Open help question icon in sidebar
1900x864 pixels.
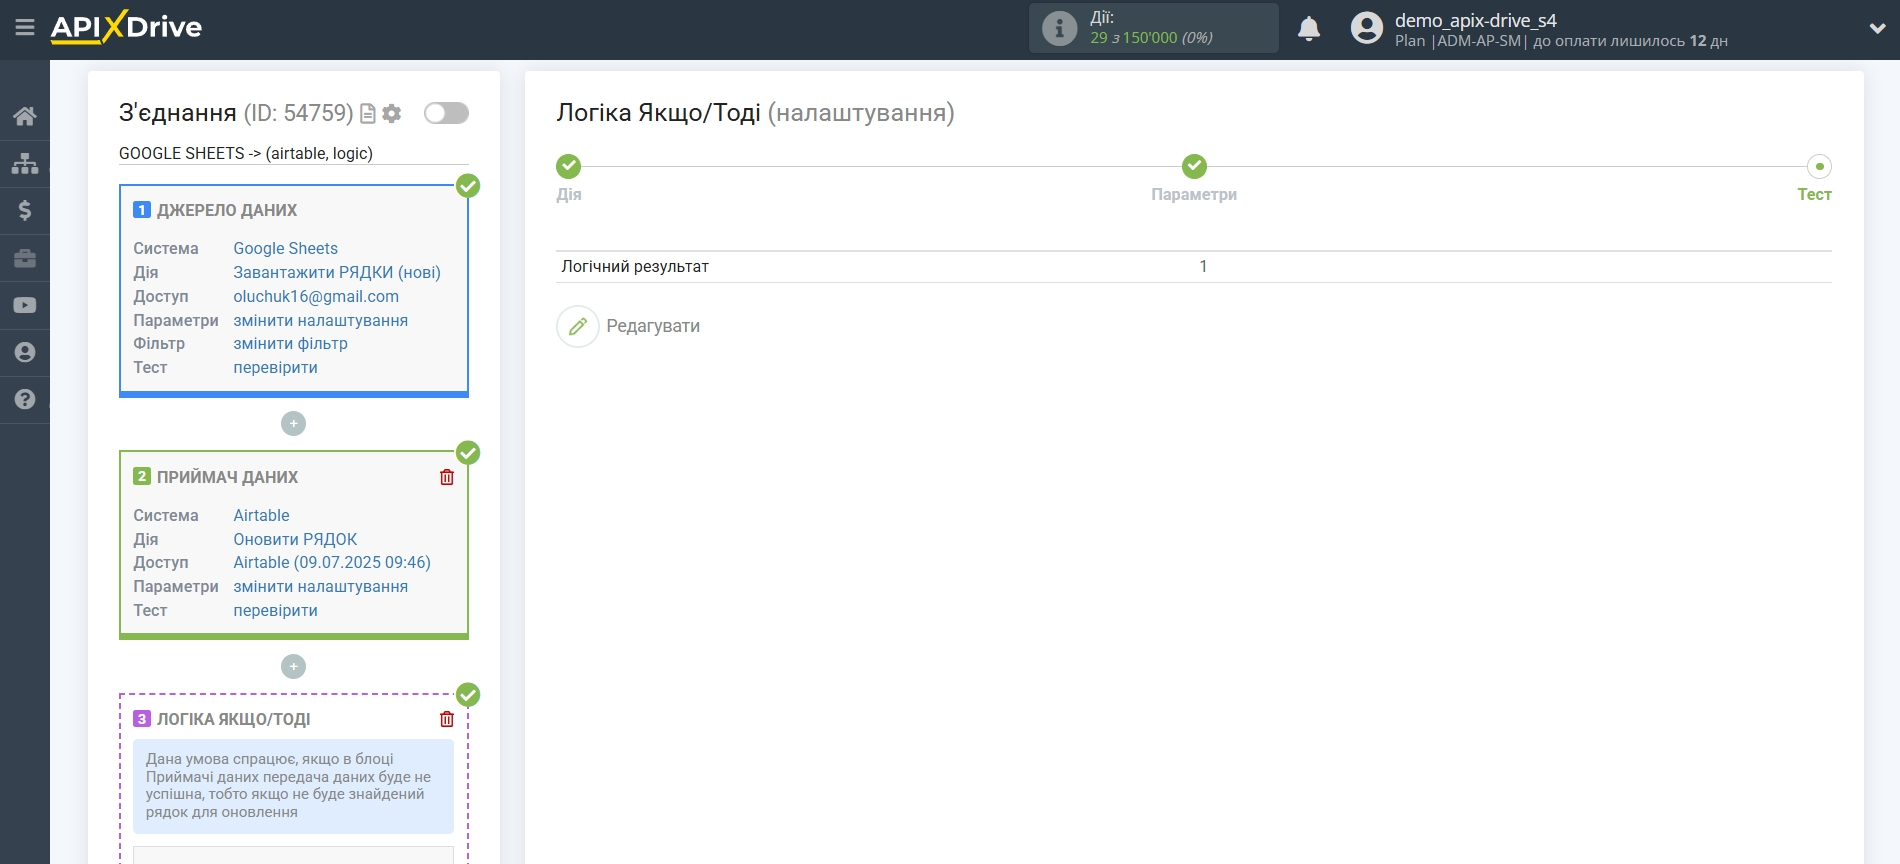pyautogui.click(x=25, y=399)
